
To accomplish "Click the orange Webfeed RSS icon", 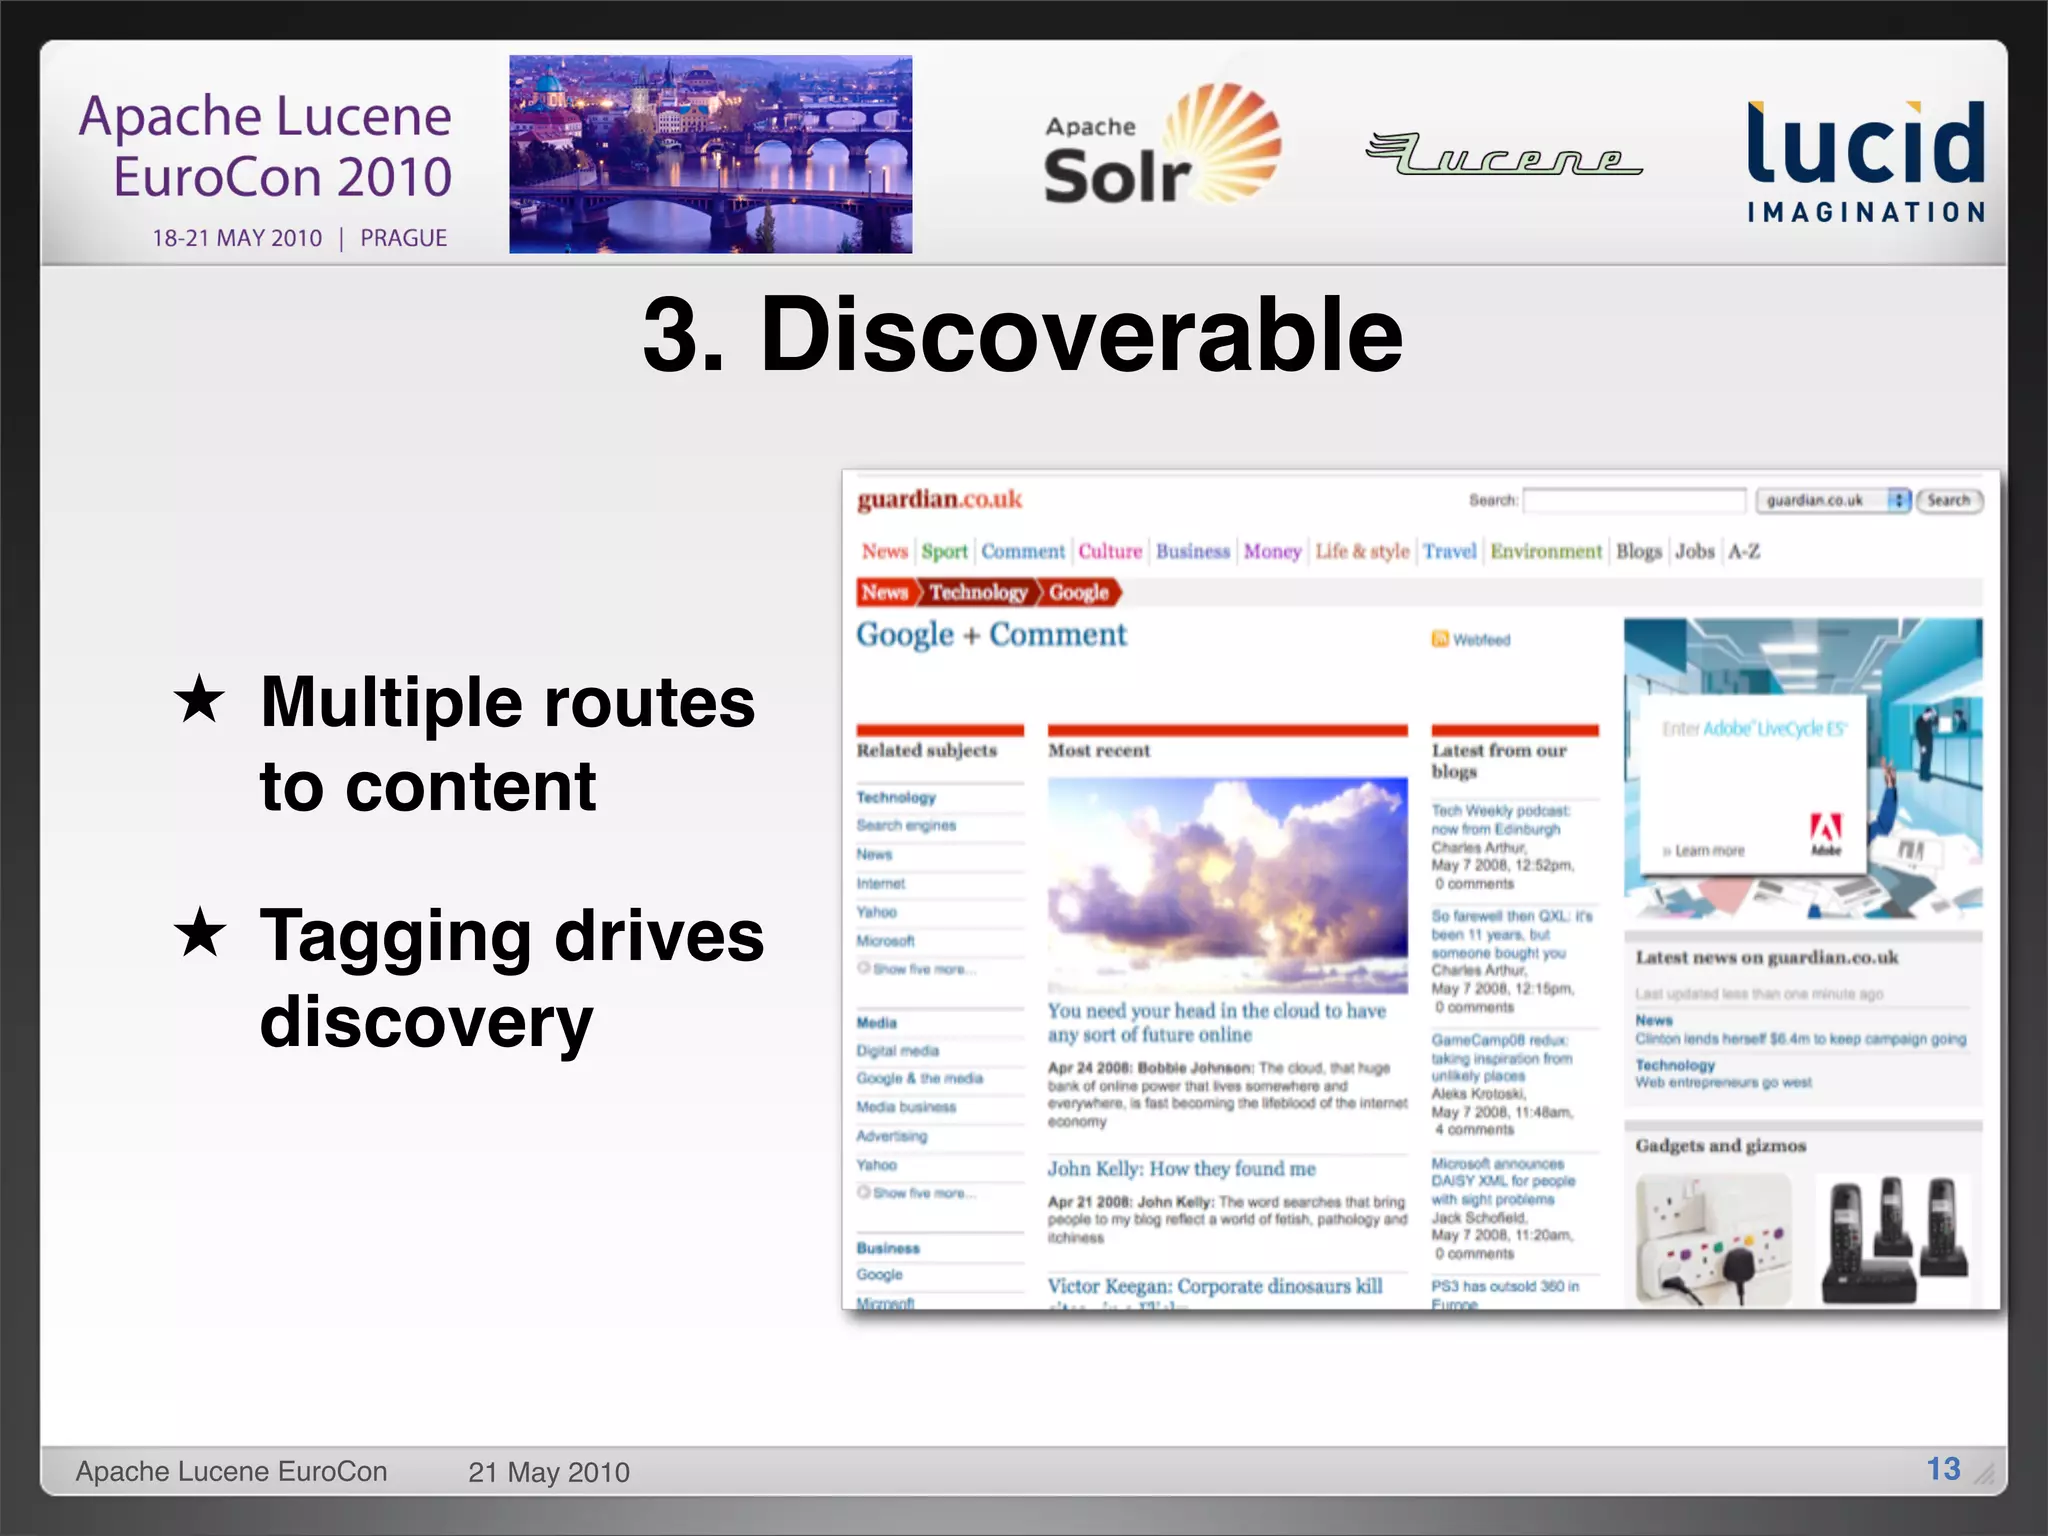I will [x=1440, y=639].
